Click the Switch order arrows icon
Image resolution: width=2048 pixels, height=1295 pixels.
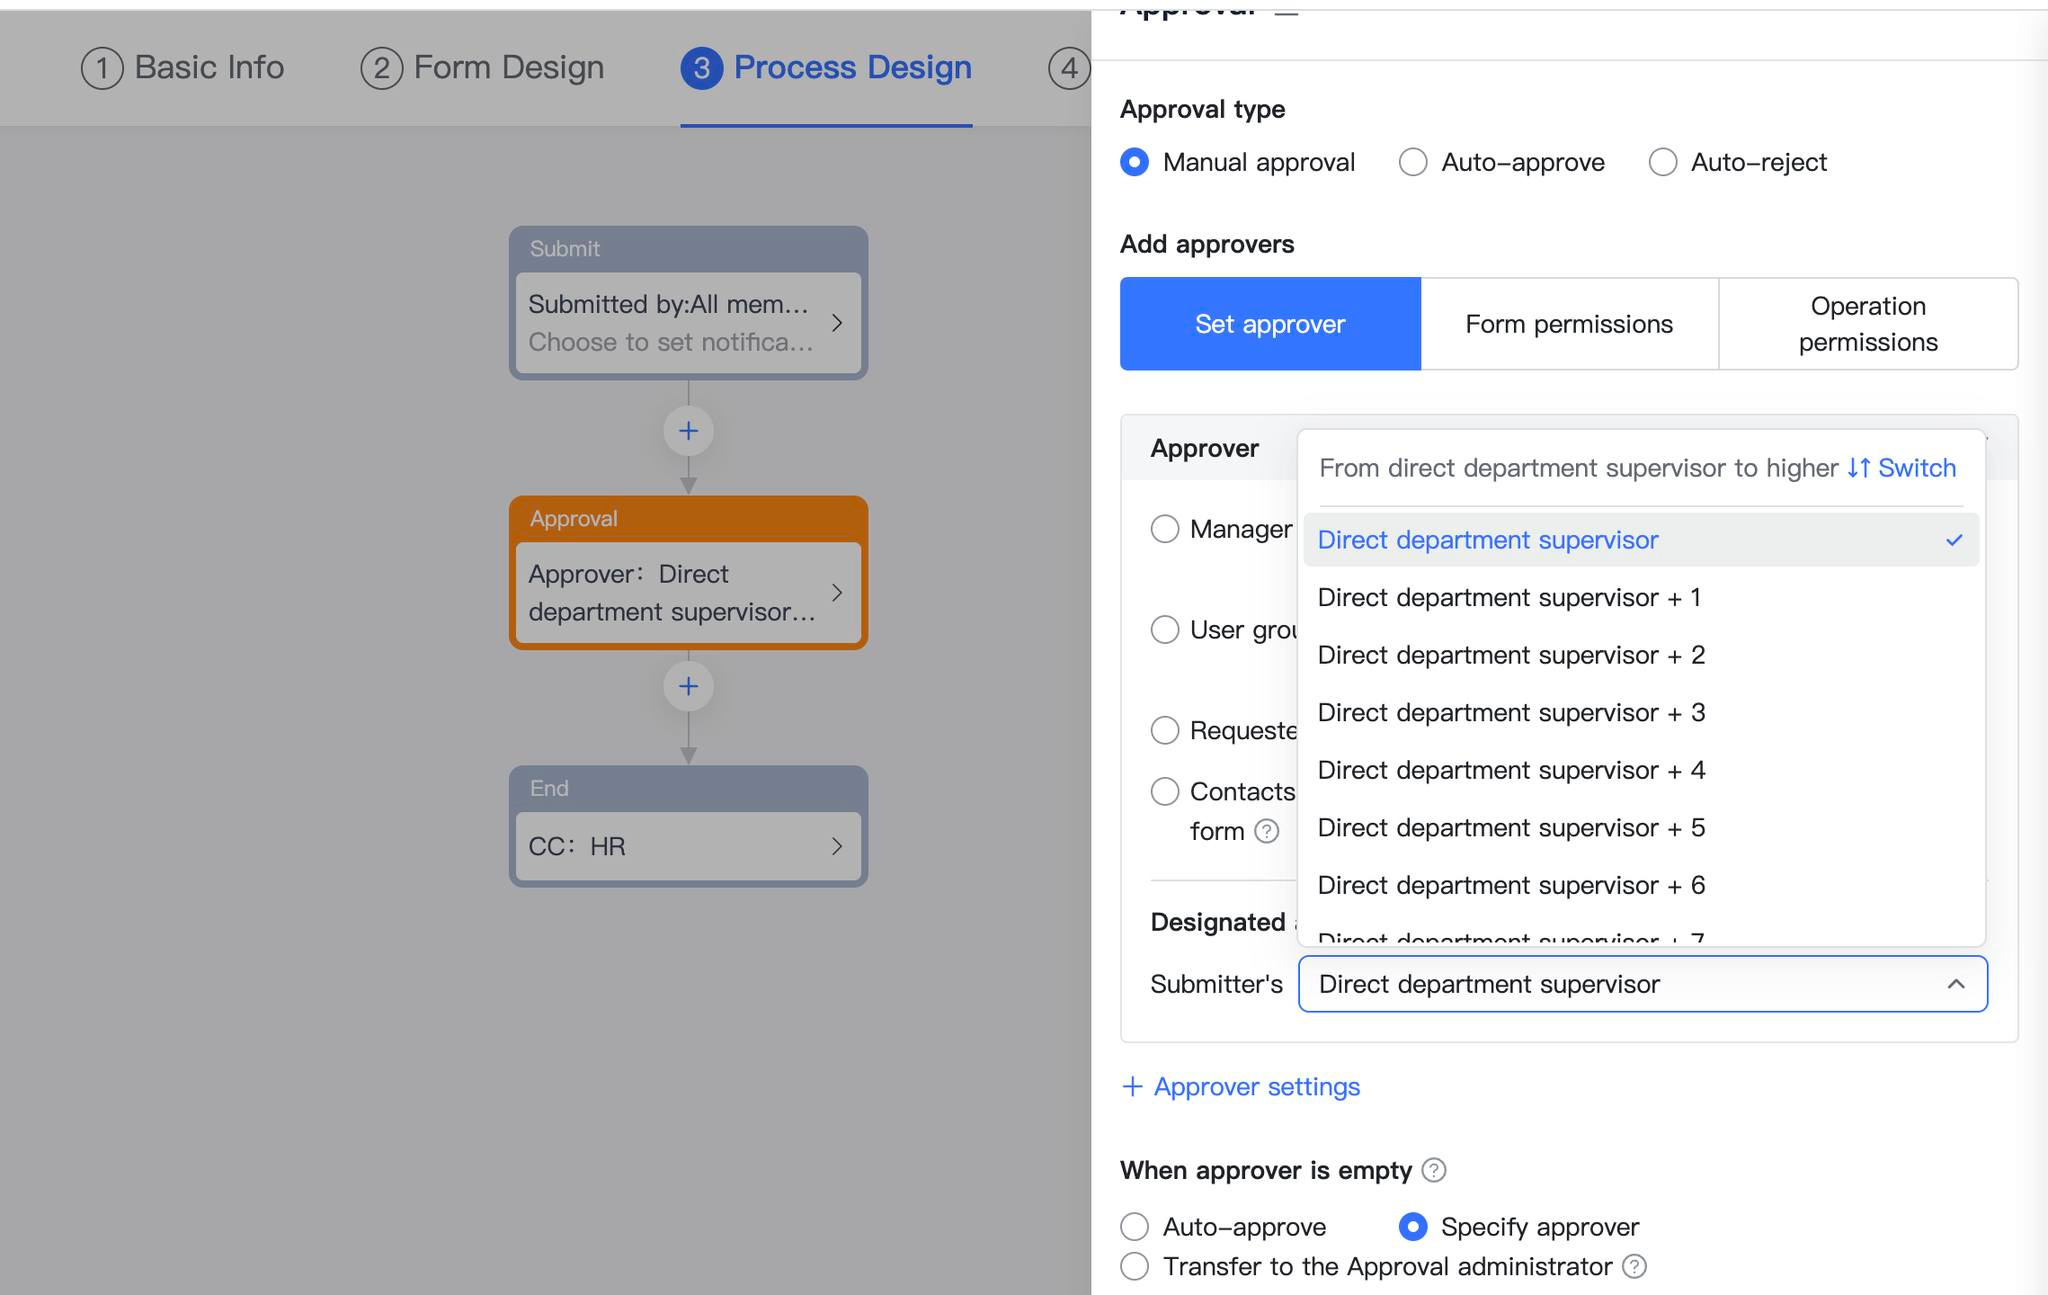click(1859, 468)
